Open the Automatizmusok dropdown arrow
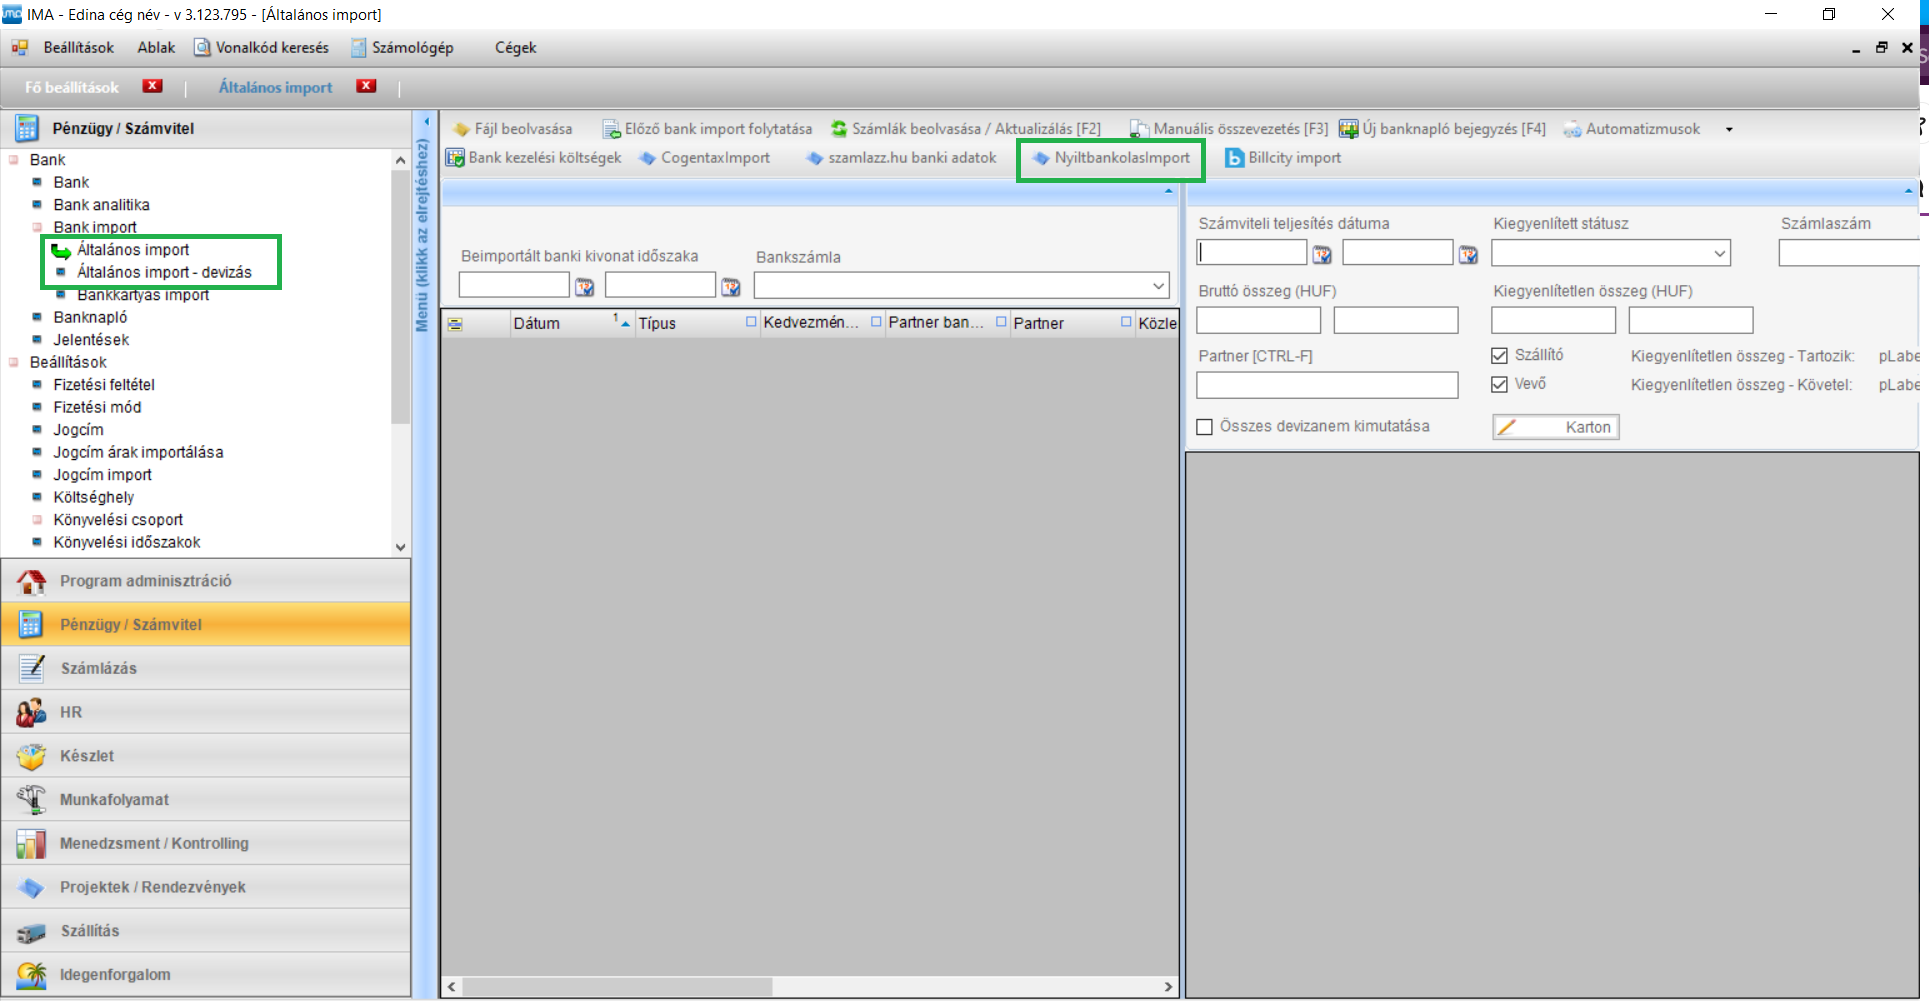 click(1729, 129)
